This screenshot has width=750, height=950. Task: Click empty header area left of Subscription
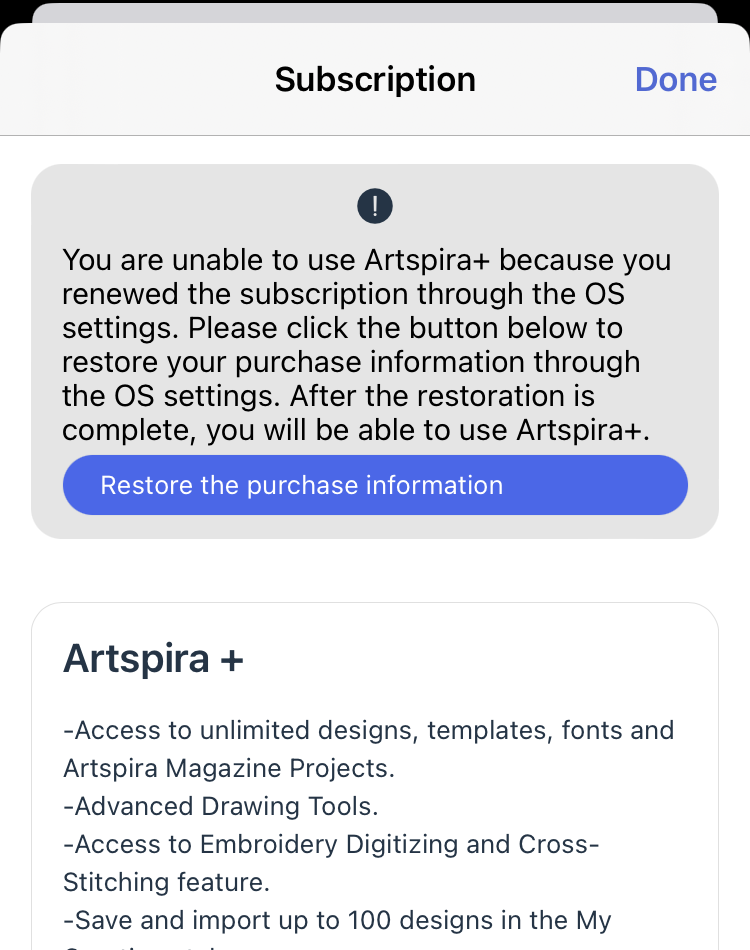coord(130,80)
